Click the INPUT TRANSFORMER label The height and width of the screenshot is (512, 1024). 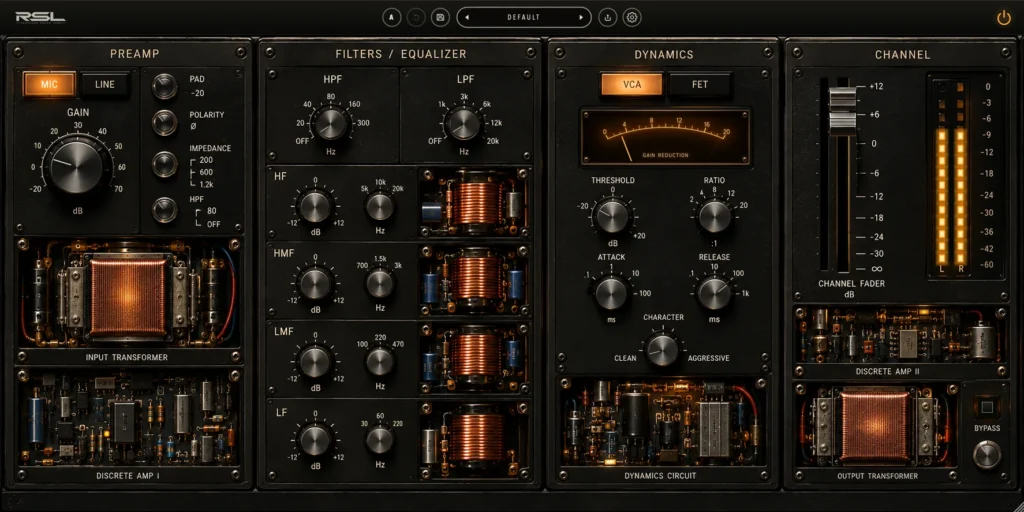[x=127, y=358]
